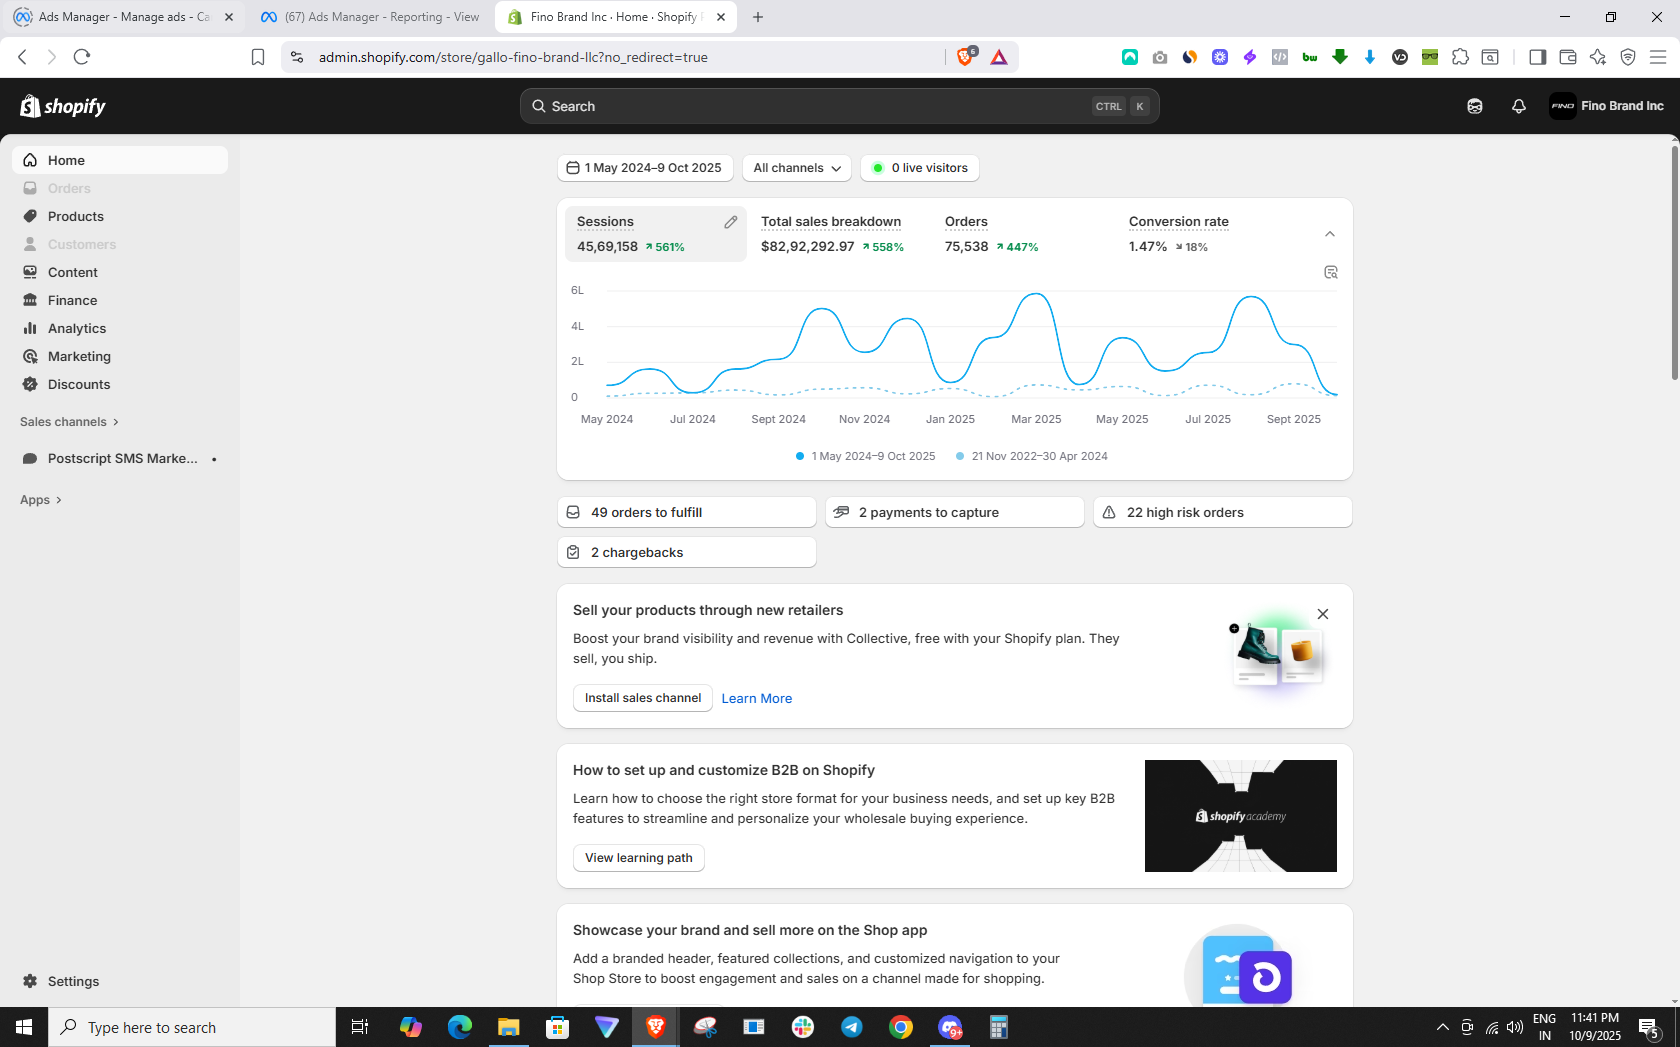Switch to Ads Manager Reporting tab
The image size is (1680, 1047).
(370, 17)
